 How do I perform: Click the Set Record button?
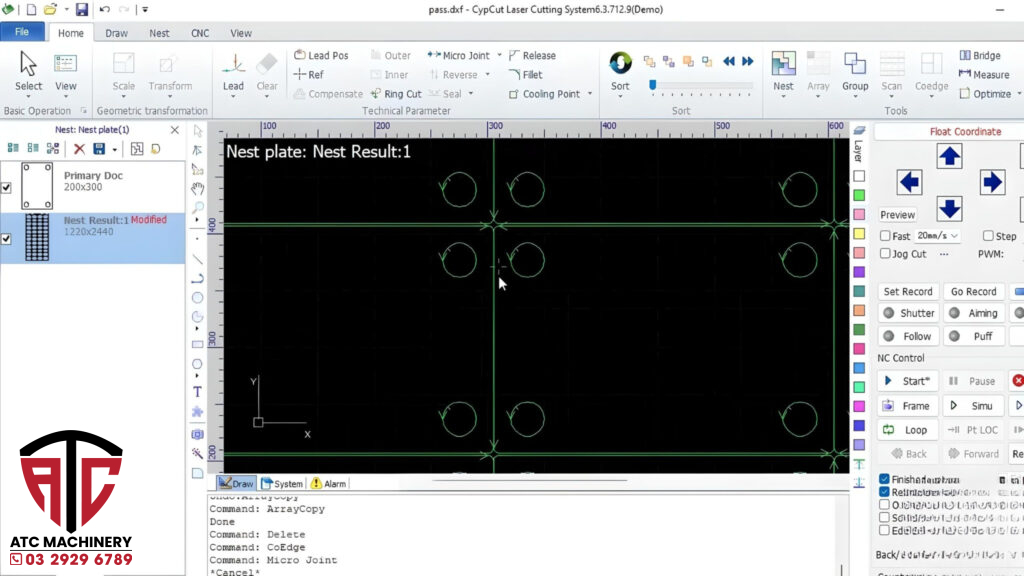click(x=908, y=292)
